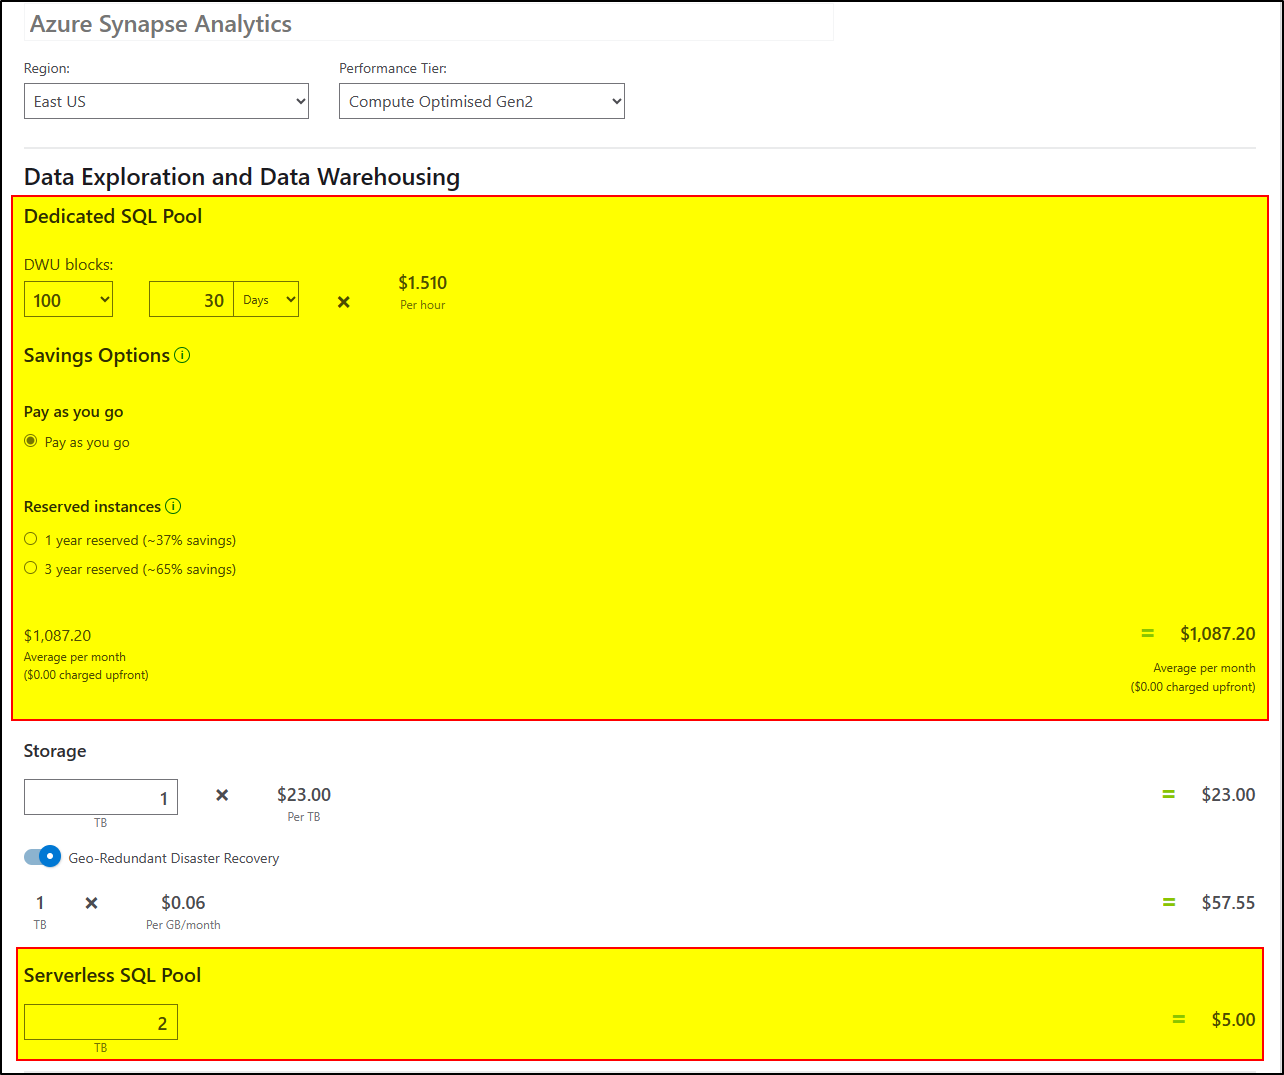Click the Dedicated SQL Pool heading
This screenshot has width=1284, height=1075.
[x=113, y=216]
